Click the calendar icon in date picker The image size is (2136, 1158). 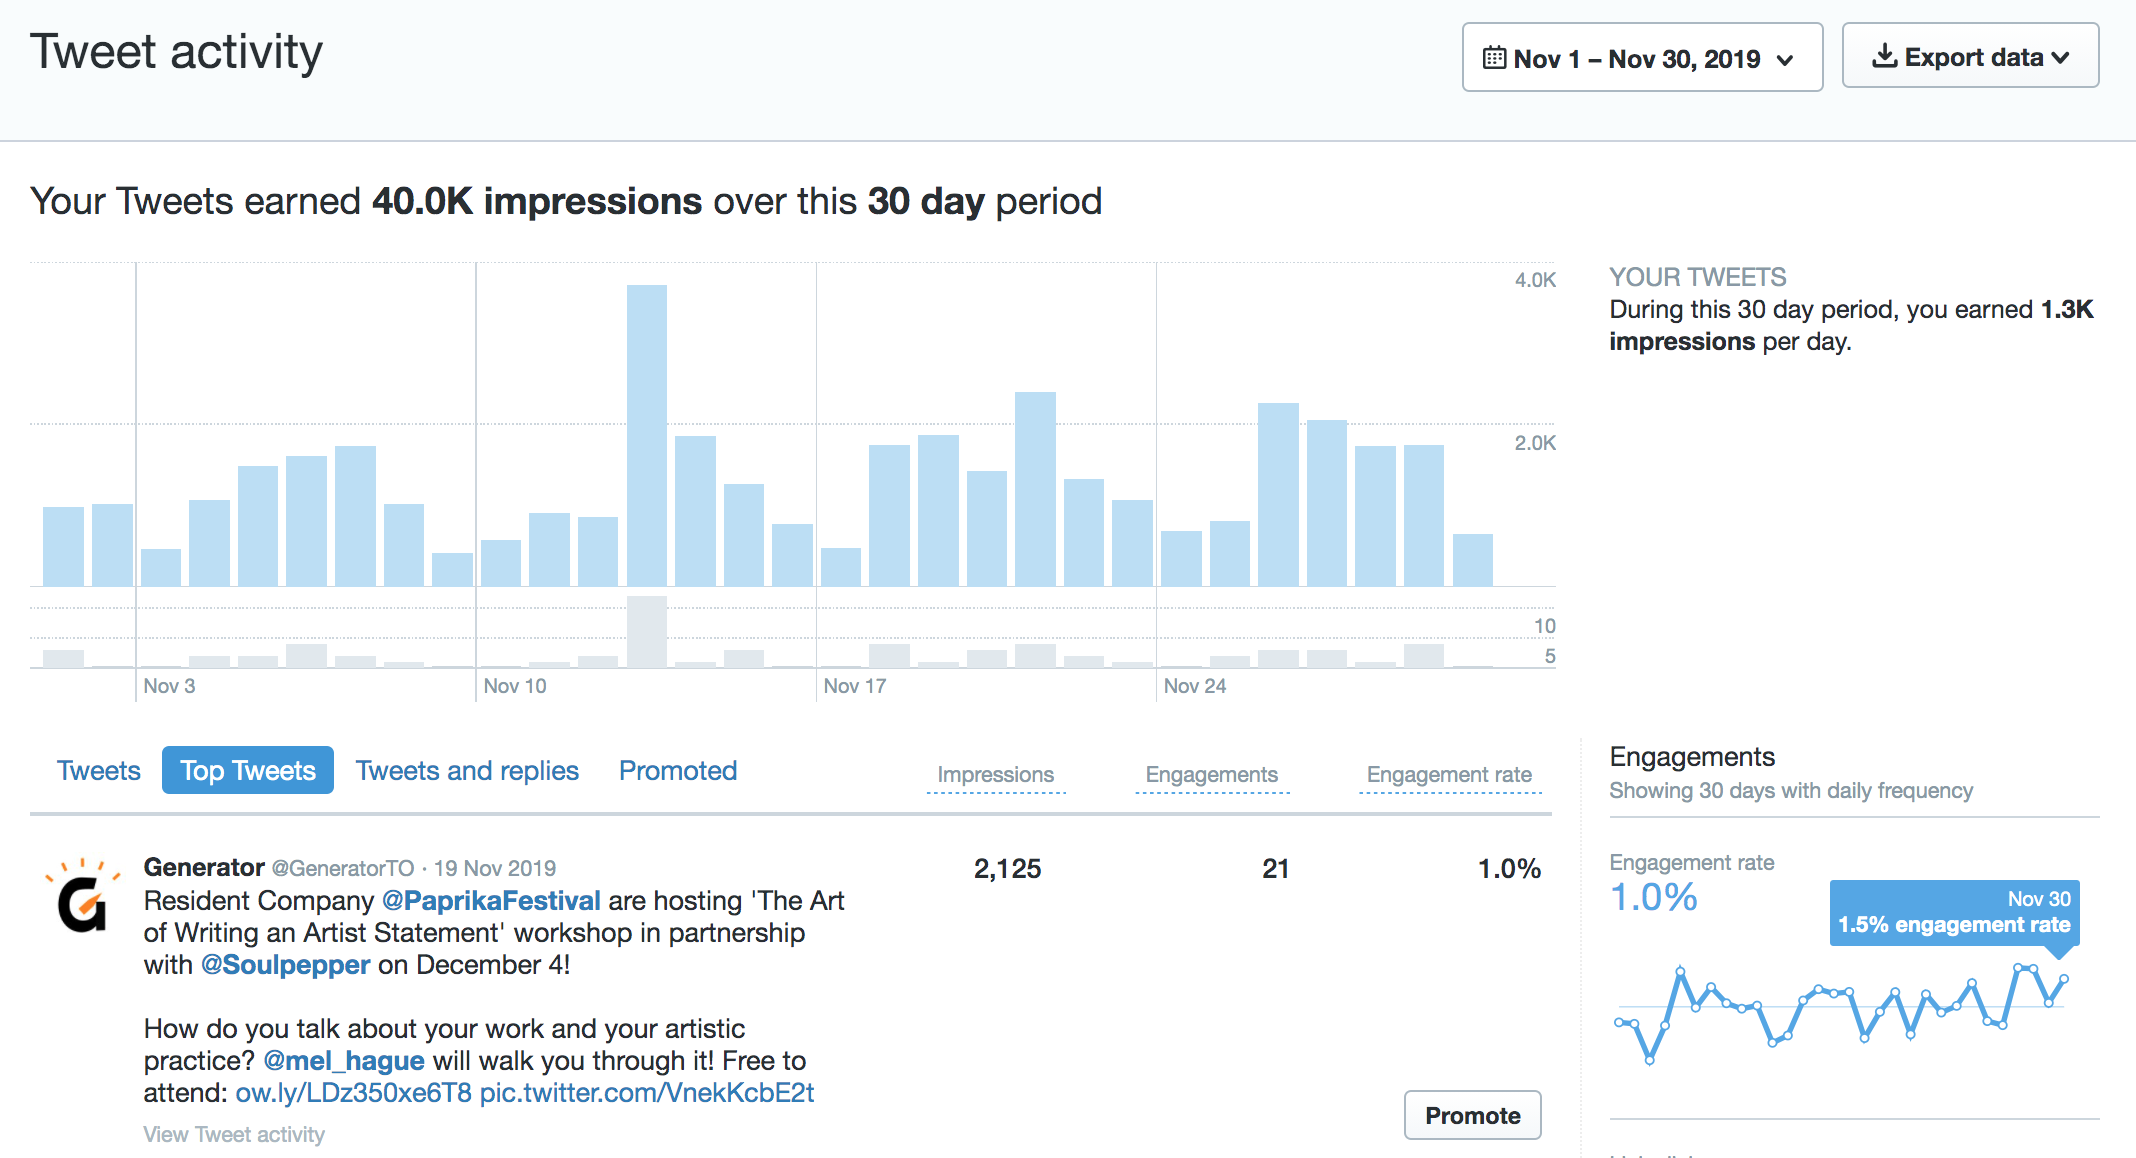tap(1494, 58)
